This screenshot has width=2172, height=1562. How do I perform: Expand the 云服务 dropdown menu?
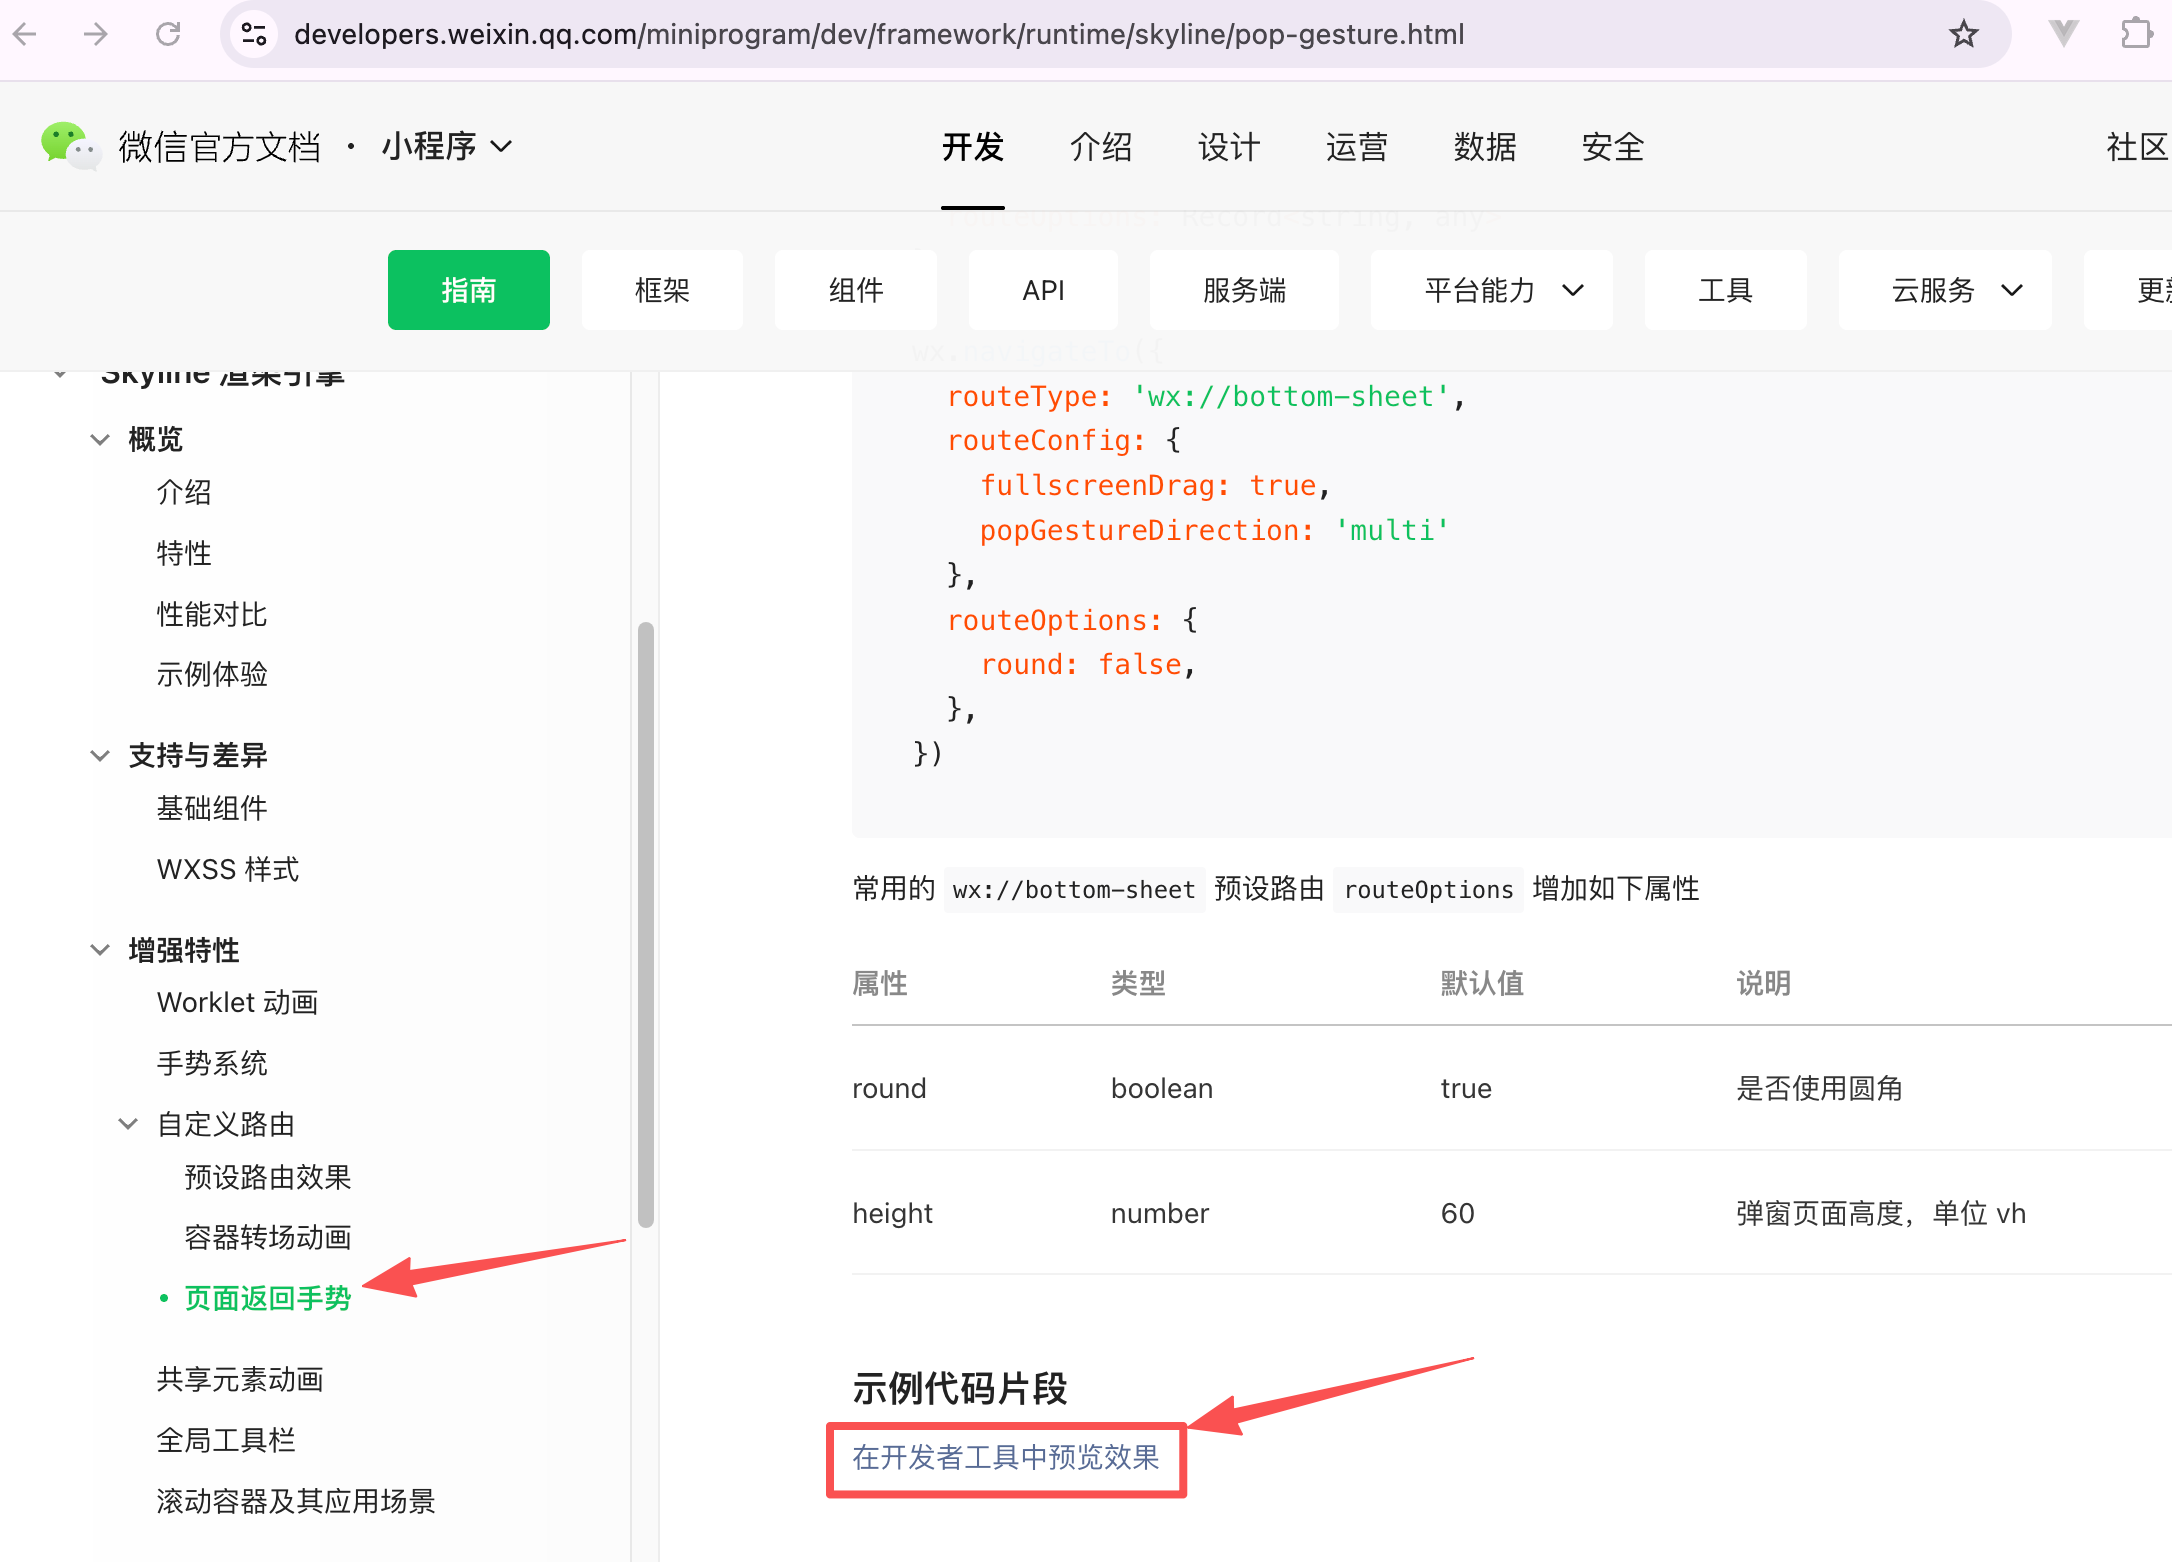click(x=1944, y=290)
